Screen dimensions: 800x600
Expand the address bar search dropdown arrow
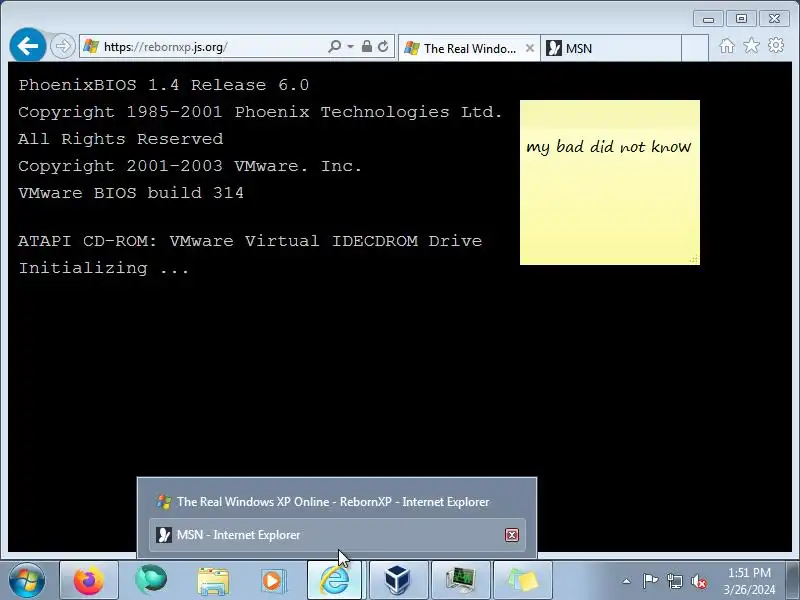tap(351, 46)
